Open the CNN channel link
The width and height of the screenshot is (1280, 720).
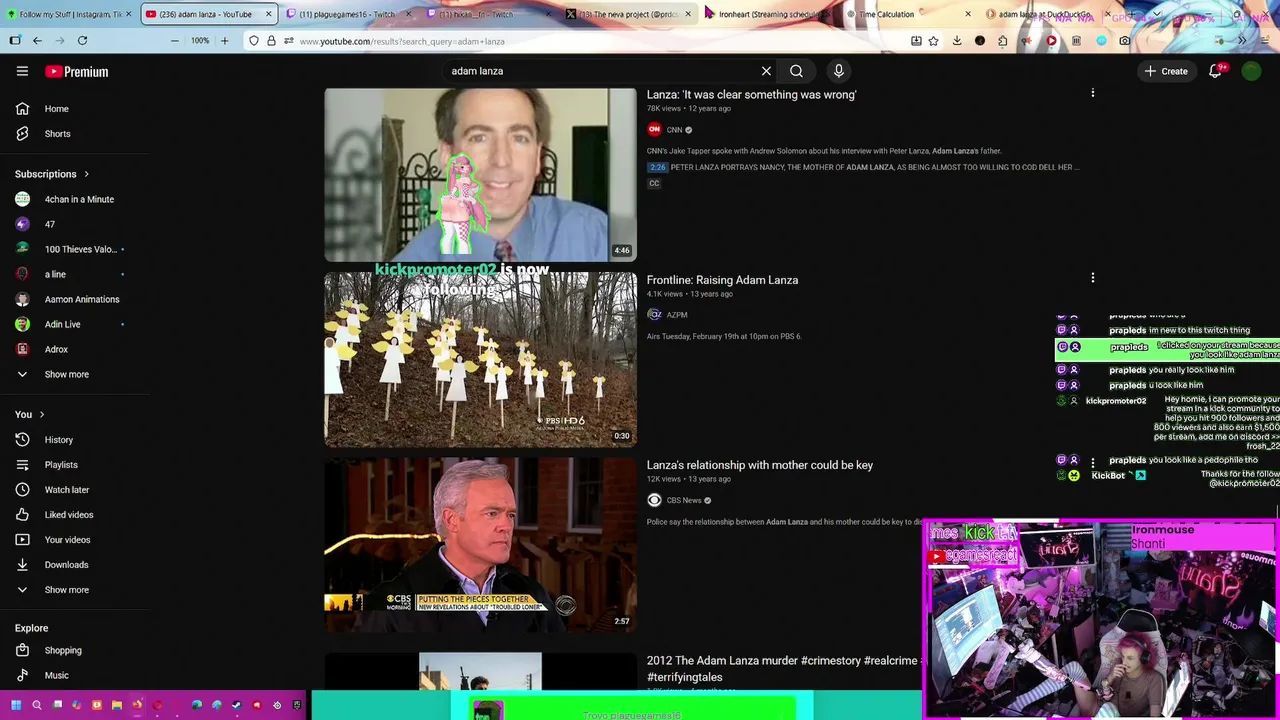674,130
